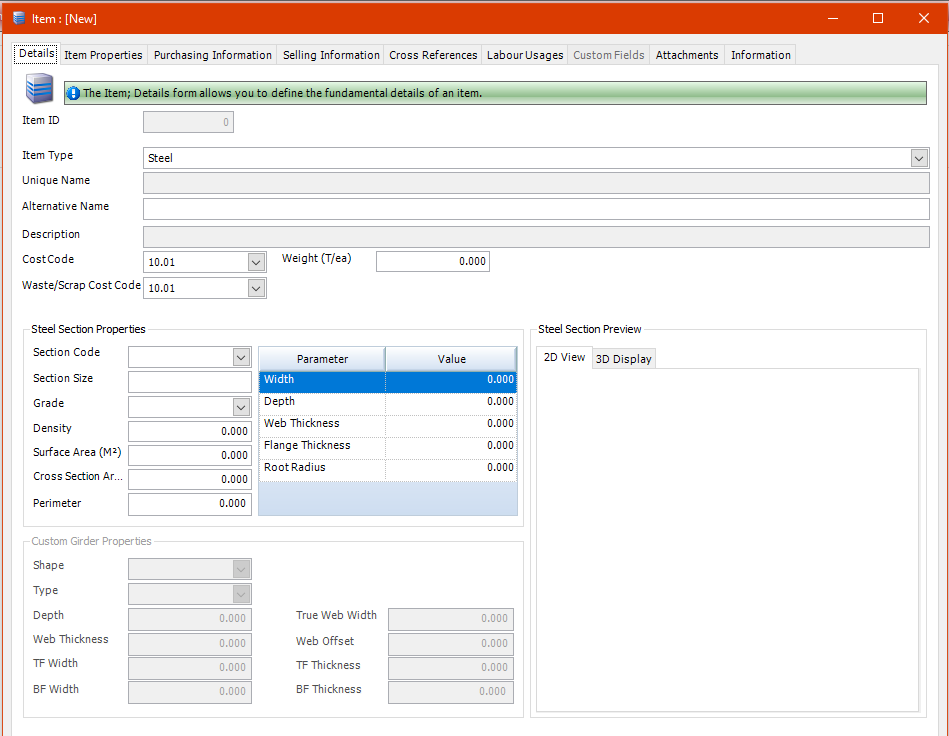The image size is (949, 736).
Task: Go to the Selling Information tab
Action: pyautogui.click(x=331, y=55)
